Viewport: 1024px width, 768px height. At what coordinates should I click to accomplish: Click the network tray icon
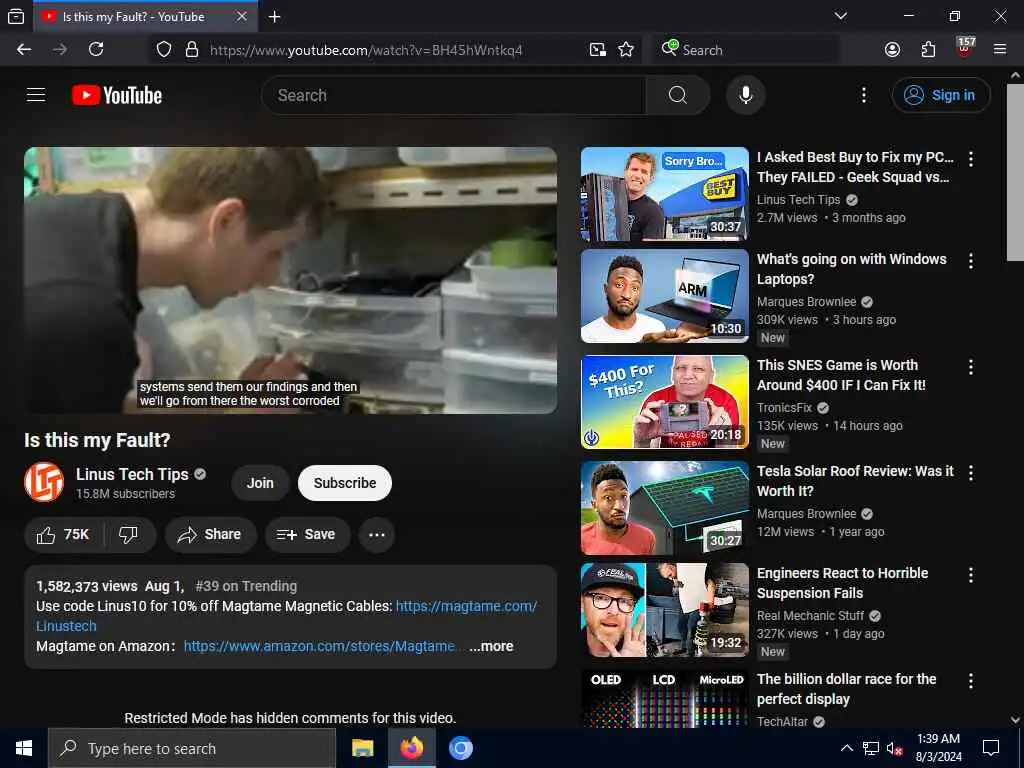pos(871,748)
